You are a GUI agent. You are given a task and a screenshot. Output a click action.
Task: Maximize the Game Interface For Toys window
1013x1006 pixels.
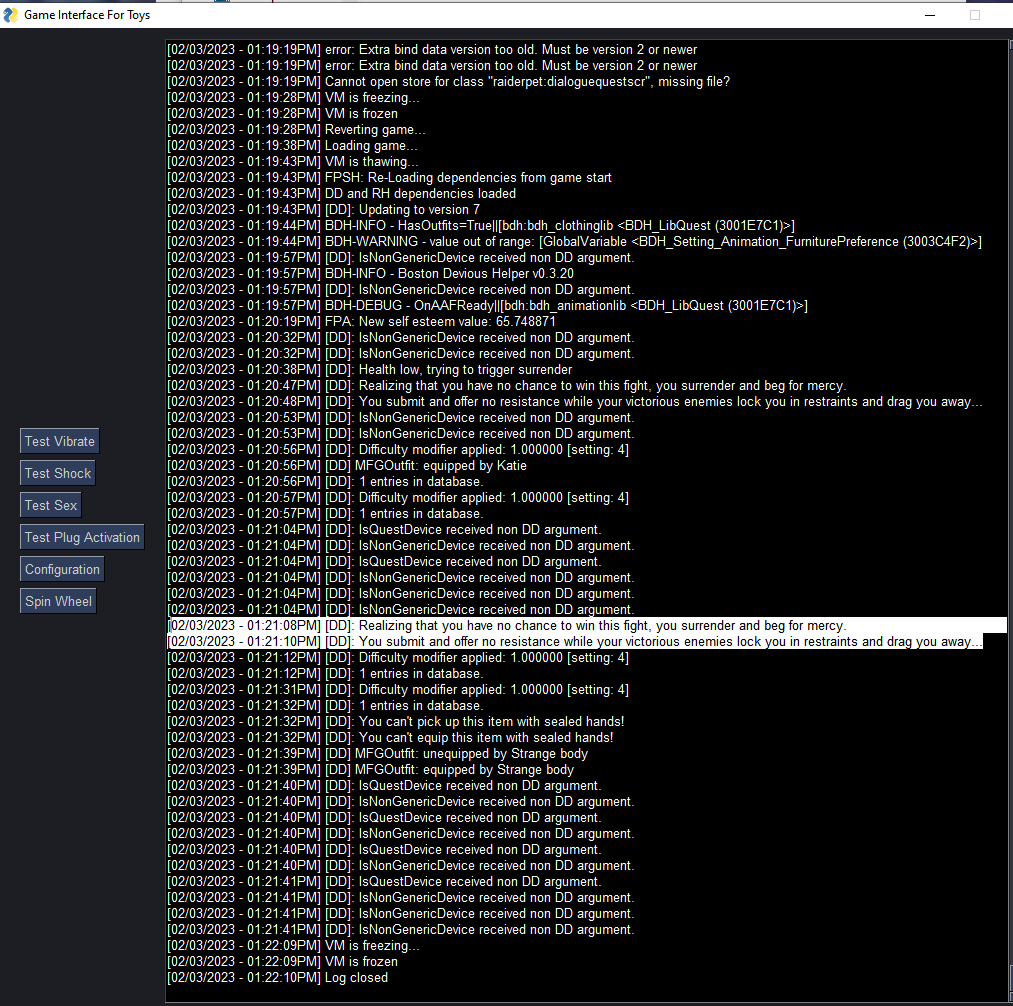coord(975,15)
